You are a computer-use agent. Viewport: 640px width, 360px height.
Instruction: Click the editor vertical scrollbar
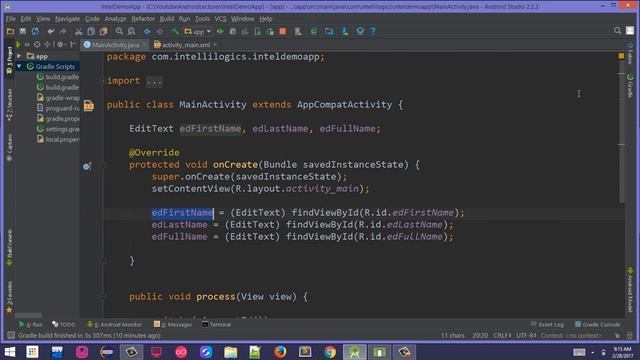[x=621, y=131]
